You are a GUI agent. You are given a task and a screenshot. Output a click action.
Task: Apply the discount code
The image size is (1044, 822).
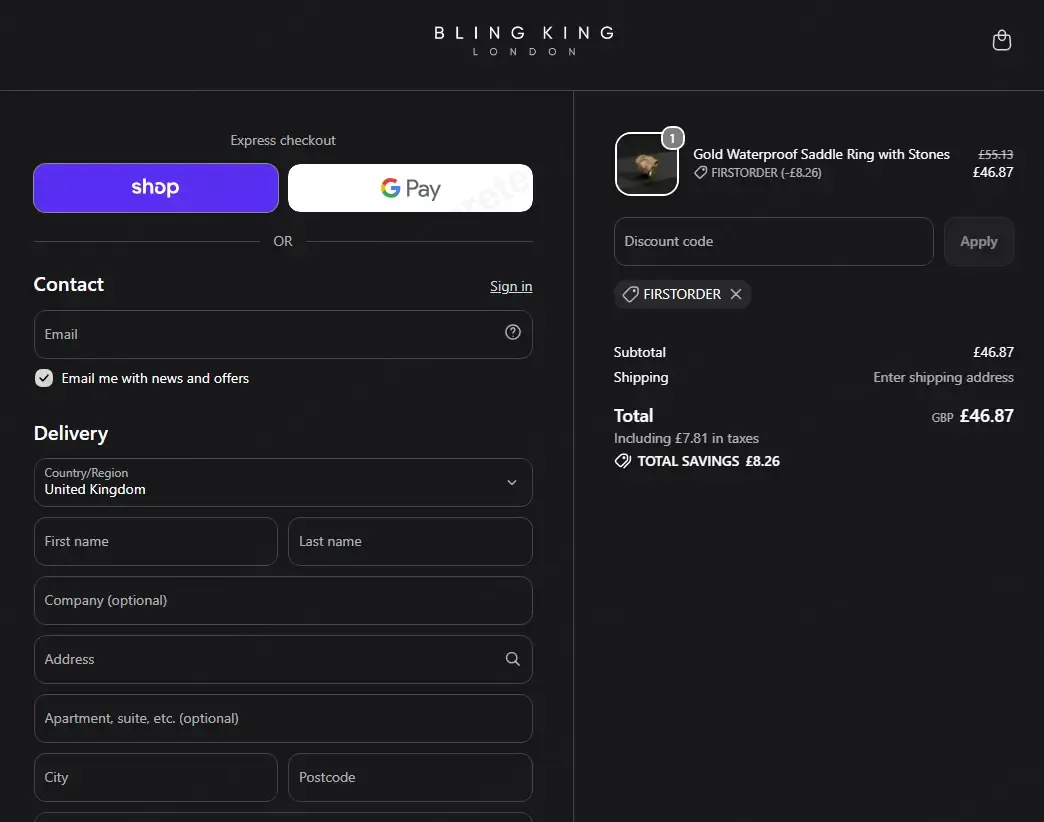point(979,242)
